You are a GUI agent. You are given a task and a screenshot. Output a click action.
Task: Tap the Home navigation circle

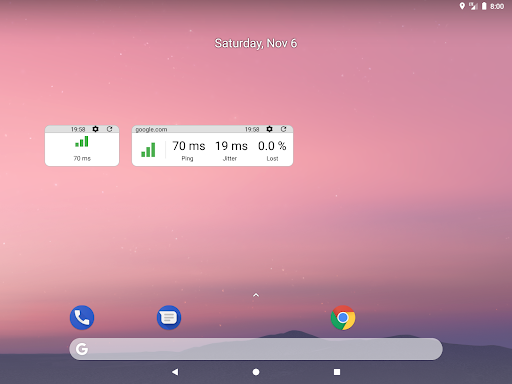tap(256, 372)
